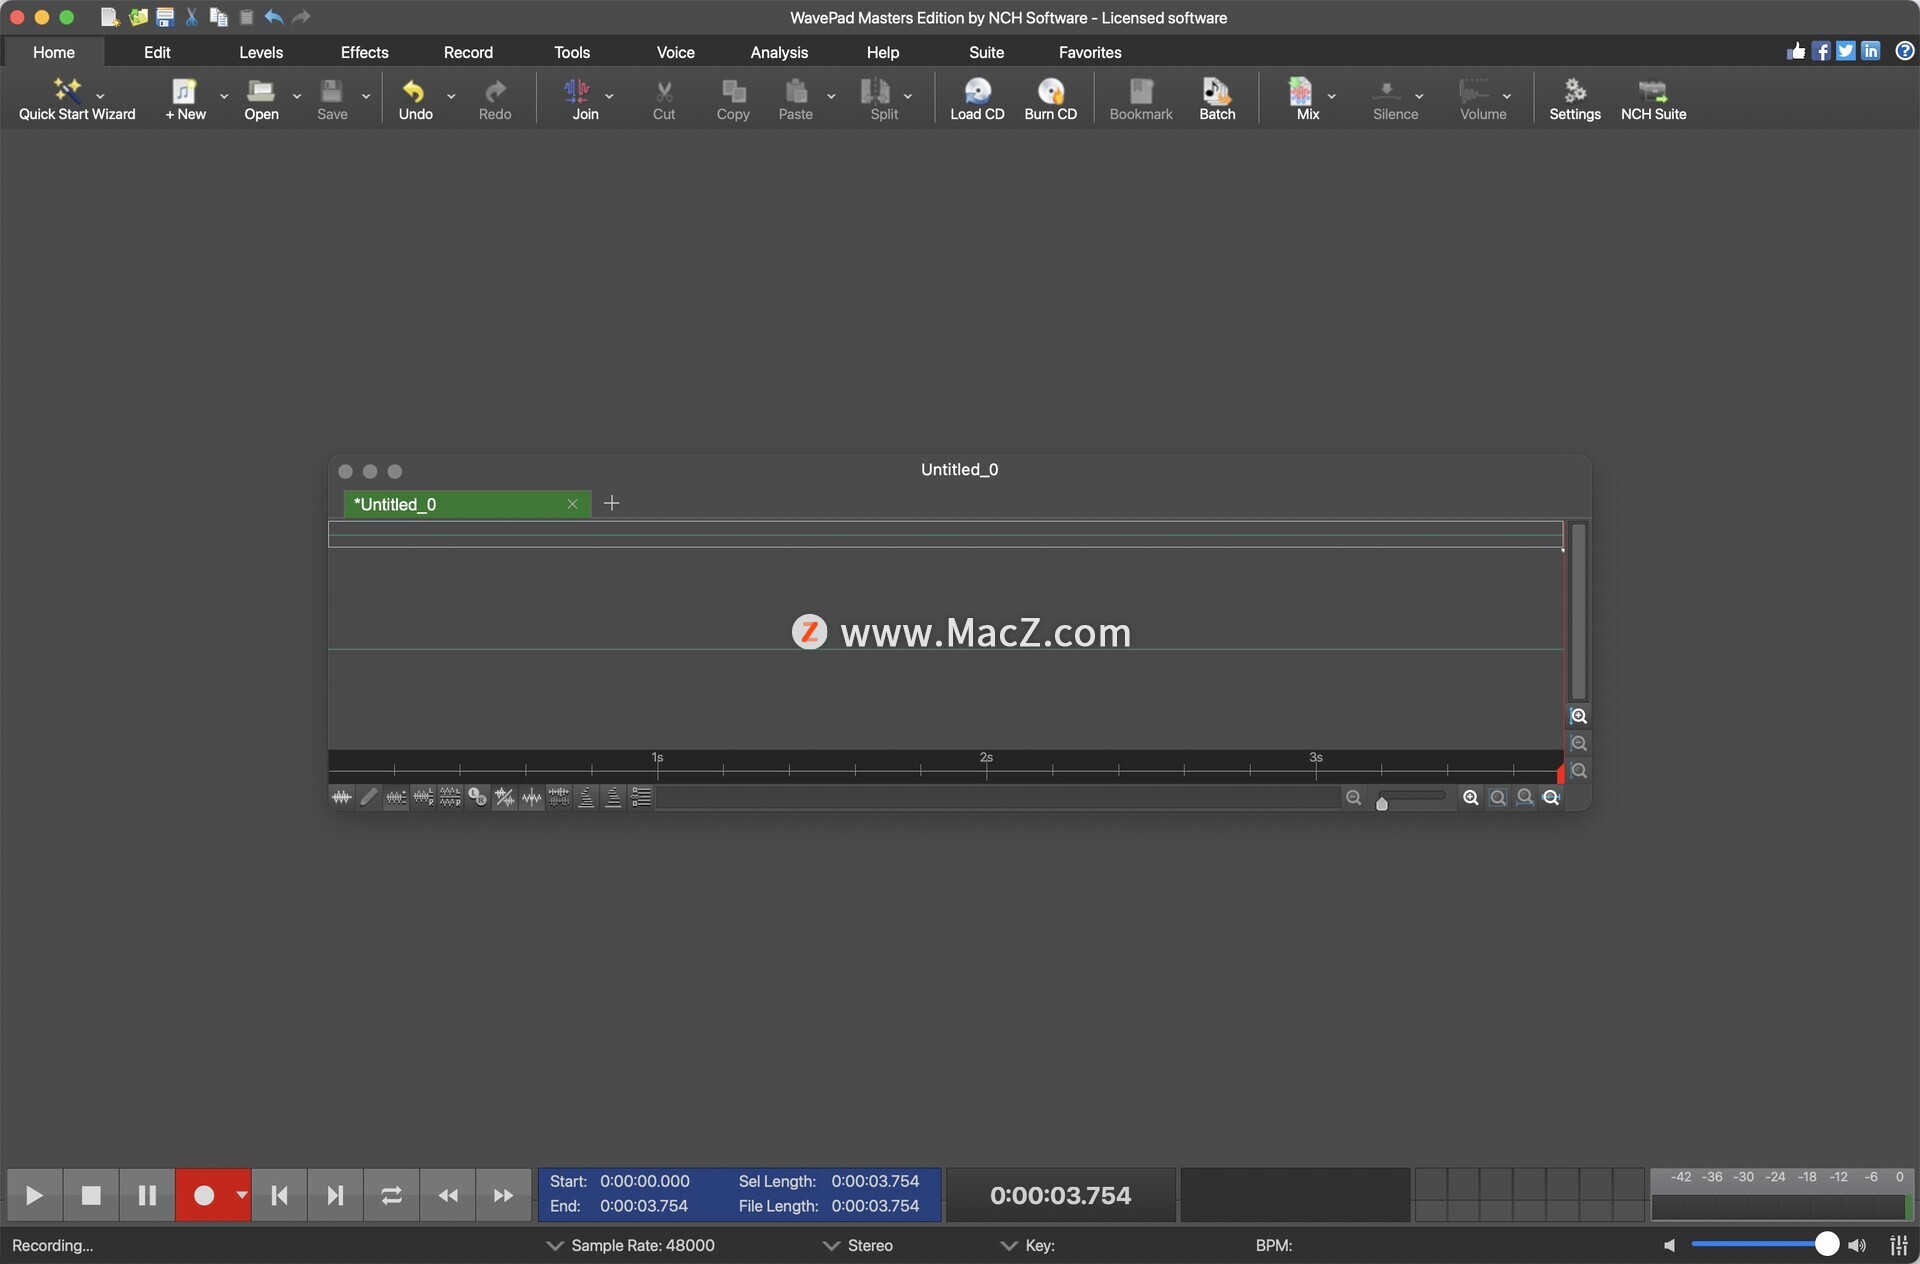Switch to the Voice tab
The width and height of the screenshot is (1920, 1264).
tap(675, 52)
